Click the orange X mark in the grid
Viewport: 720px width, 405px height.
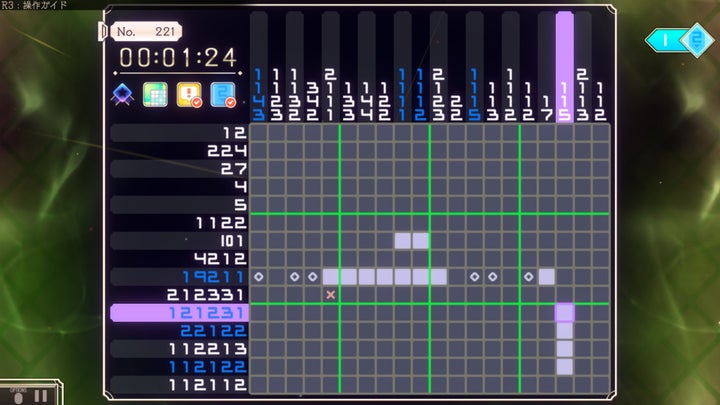tap(331, 295)
